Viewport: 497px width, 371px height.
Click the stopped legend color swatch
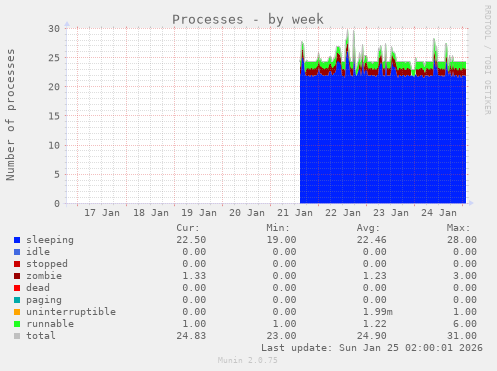pyautogui.click(x=17, y=264)
